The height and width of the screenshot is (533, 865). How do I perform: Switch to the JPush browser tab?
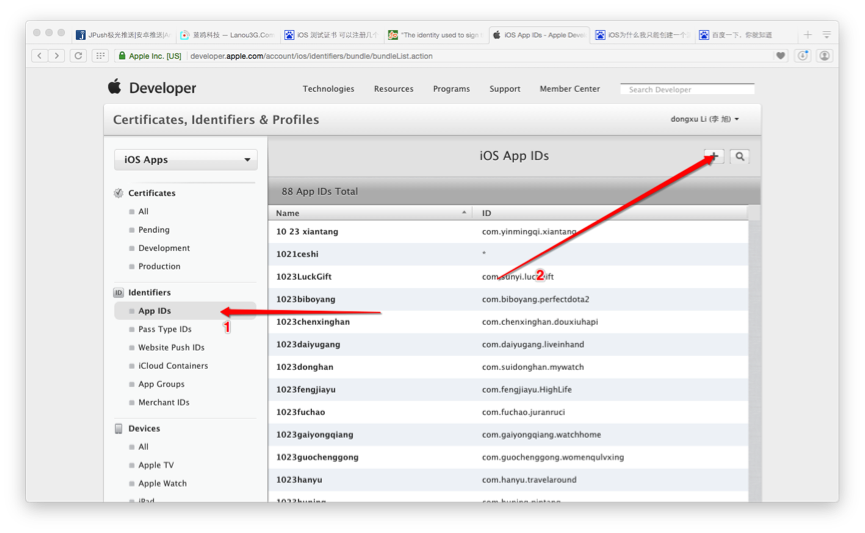(x=124, y=35)
